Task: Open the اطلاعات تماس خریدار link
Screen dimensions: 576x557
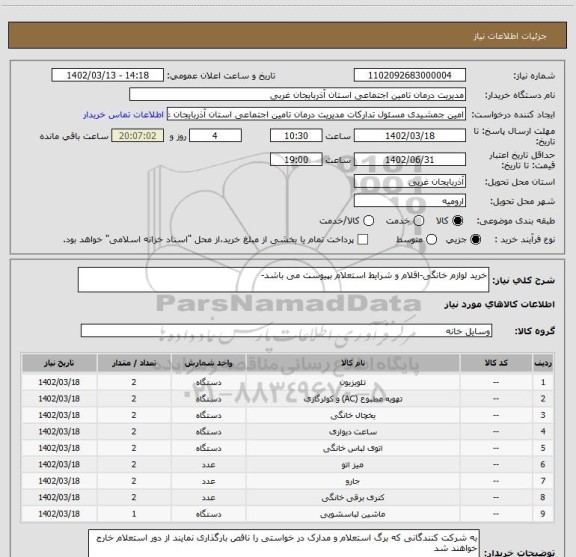Action: pos(123,115)
